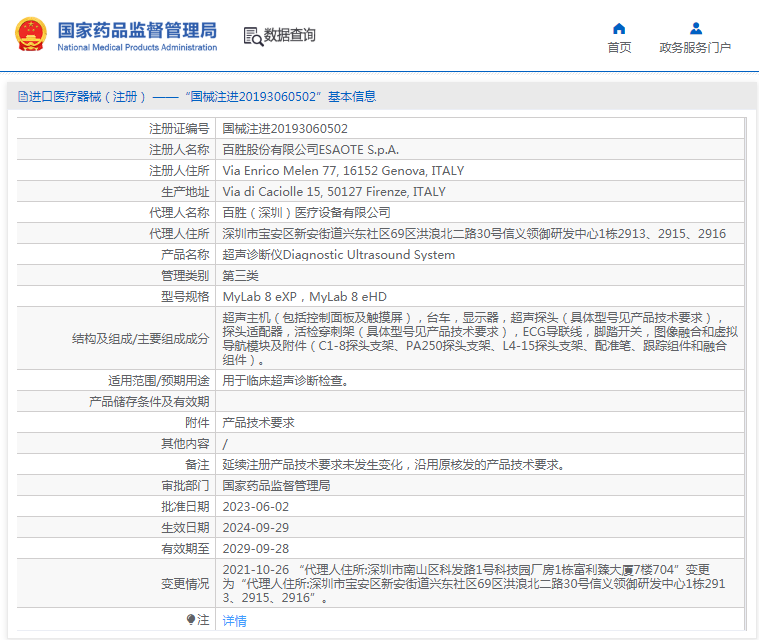Select 结构及组成 description paragraph

point(480,338)
